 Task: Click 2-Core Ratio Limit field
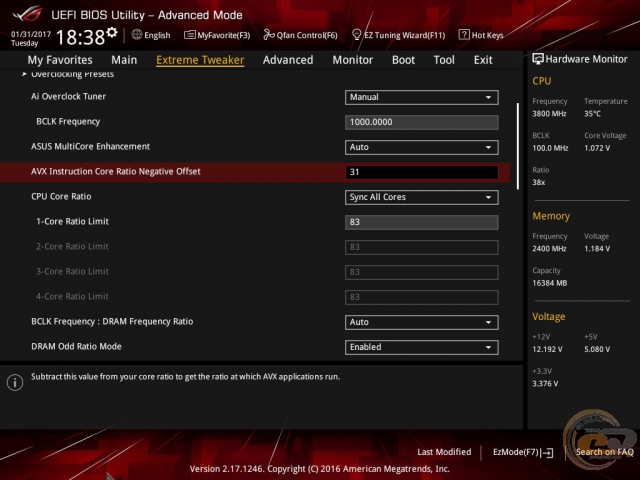click(x=422, y=247)
